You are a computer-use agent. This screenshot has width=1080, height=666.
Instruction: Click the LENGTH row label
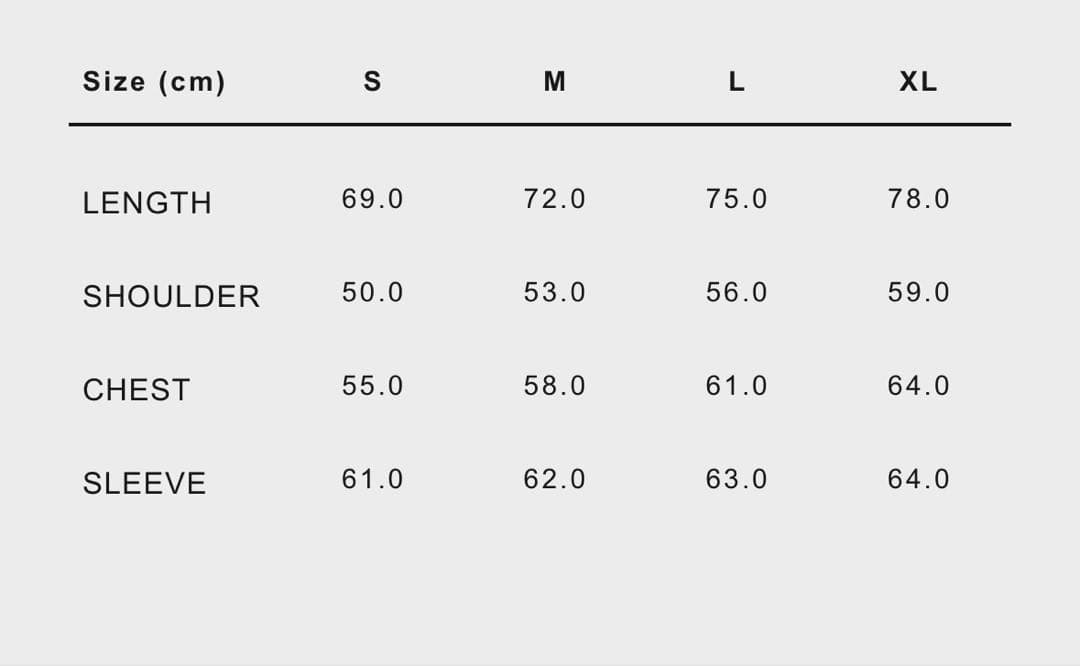coord(147,203)
